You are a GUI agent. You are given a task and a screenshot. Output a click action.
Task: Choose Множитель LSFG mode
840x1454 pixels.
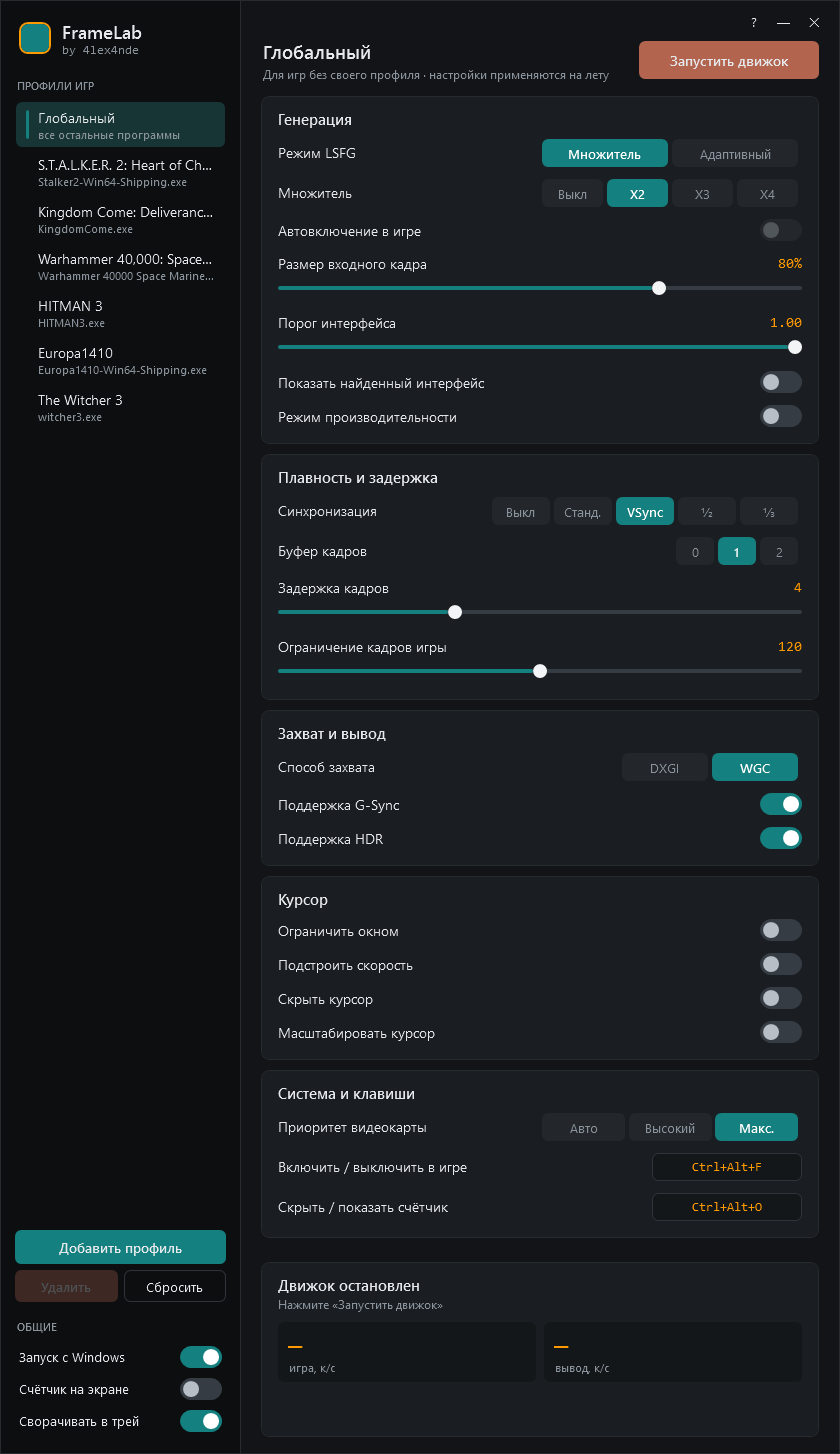point(605,153)
